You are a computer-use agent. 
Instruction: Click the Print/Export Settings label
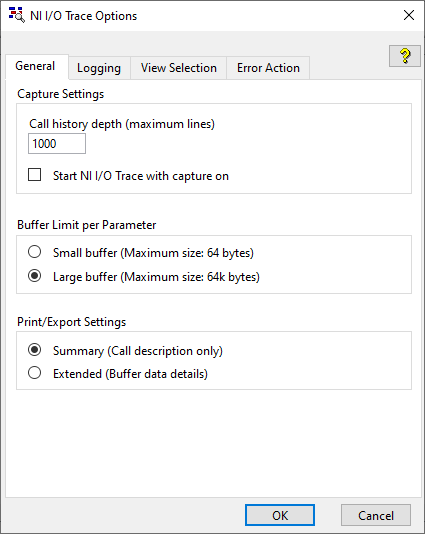(x=72, y=322)
